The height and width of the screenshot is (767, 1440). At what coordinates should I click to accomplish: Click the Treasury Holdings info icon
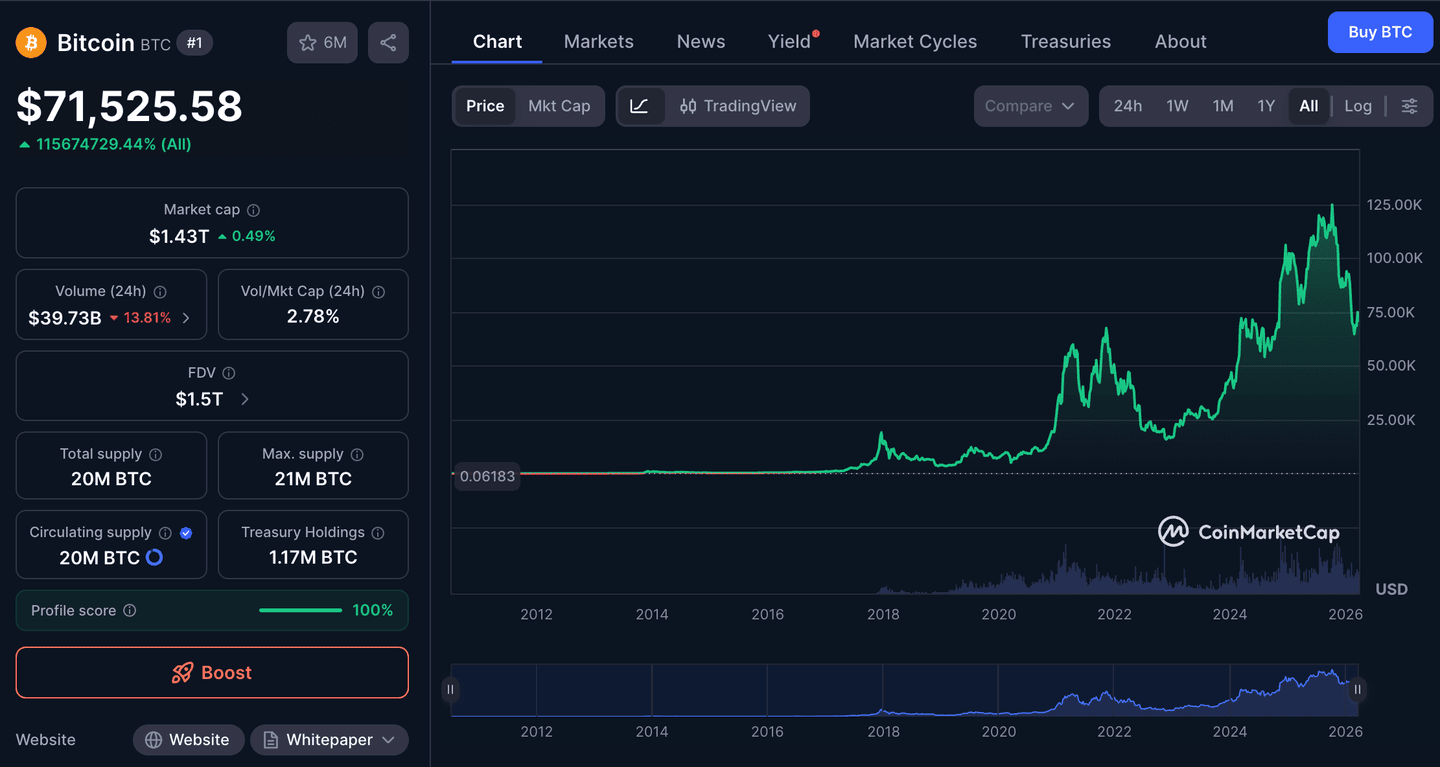tap(378, 533)
